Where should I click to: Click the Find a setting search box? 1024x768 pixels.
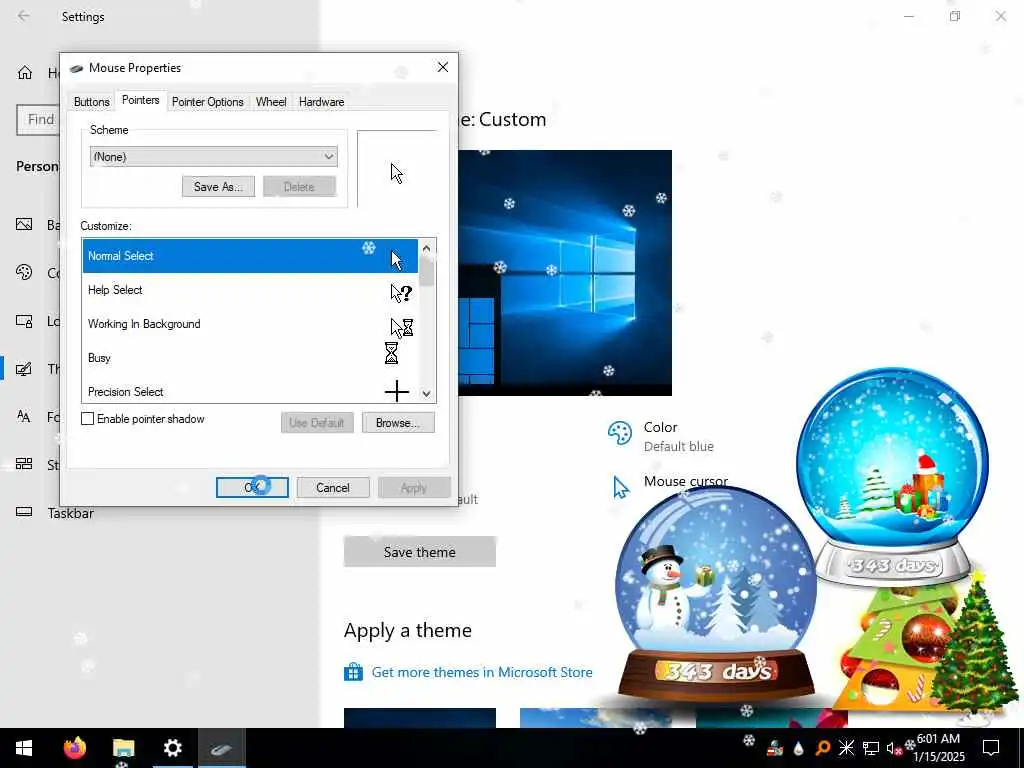click(38, 120)
